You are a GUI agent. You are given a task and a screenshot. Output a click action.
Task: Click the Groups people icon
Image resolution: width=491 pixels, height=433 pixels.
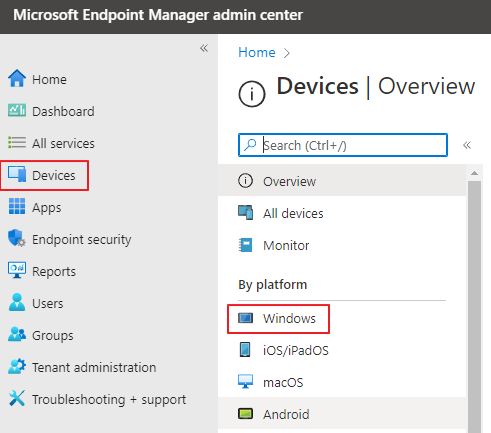[x=17, y=334]
